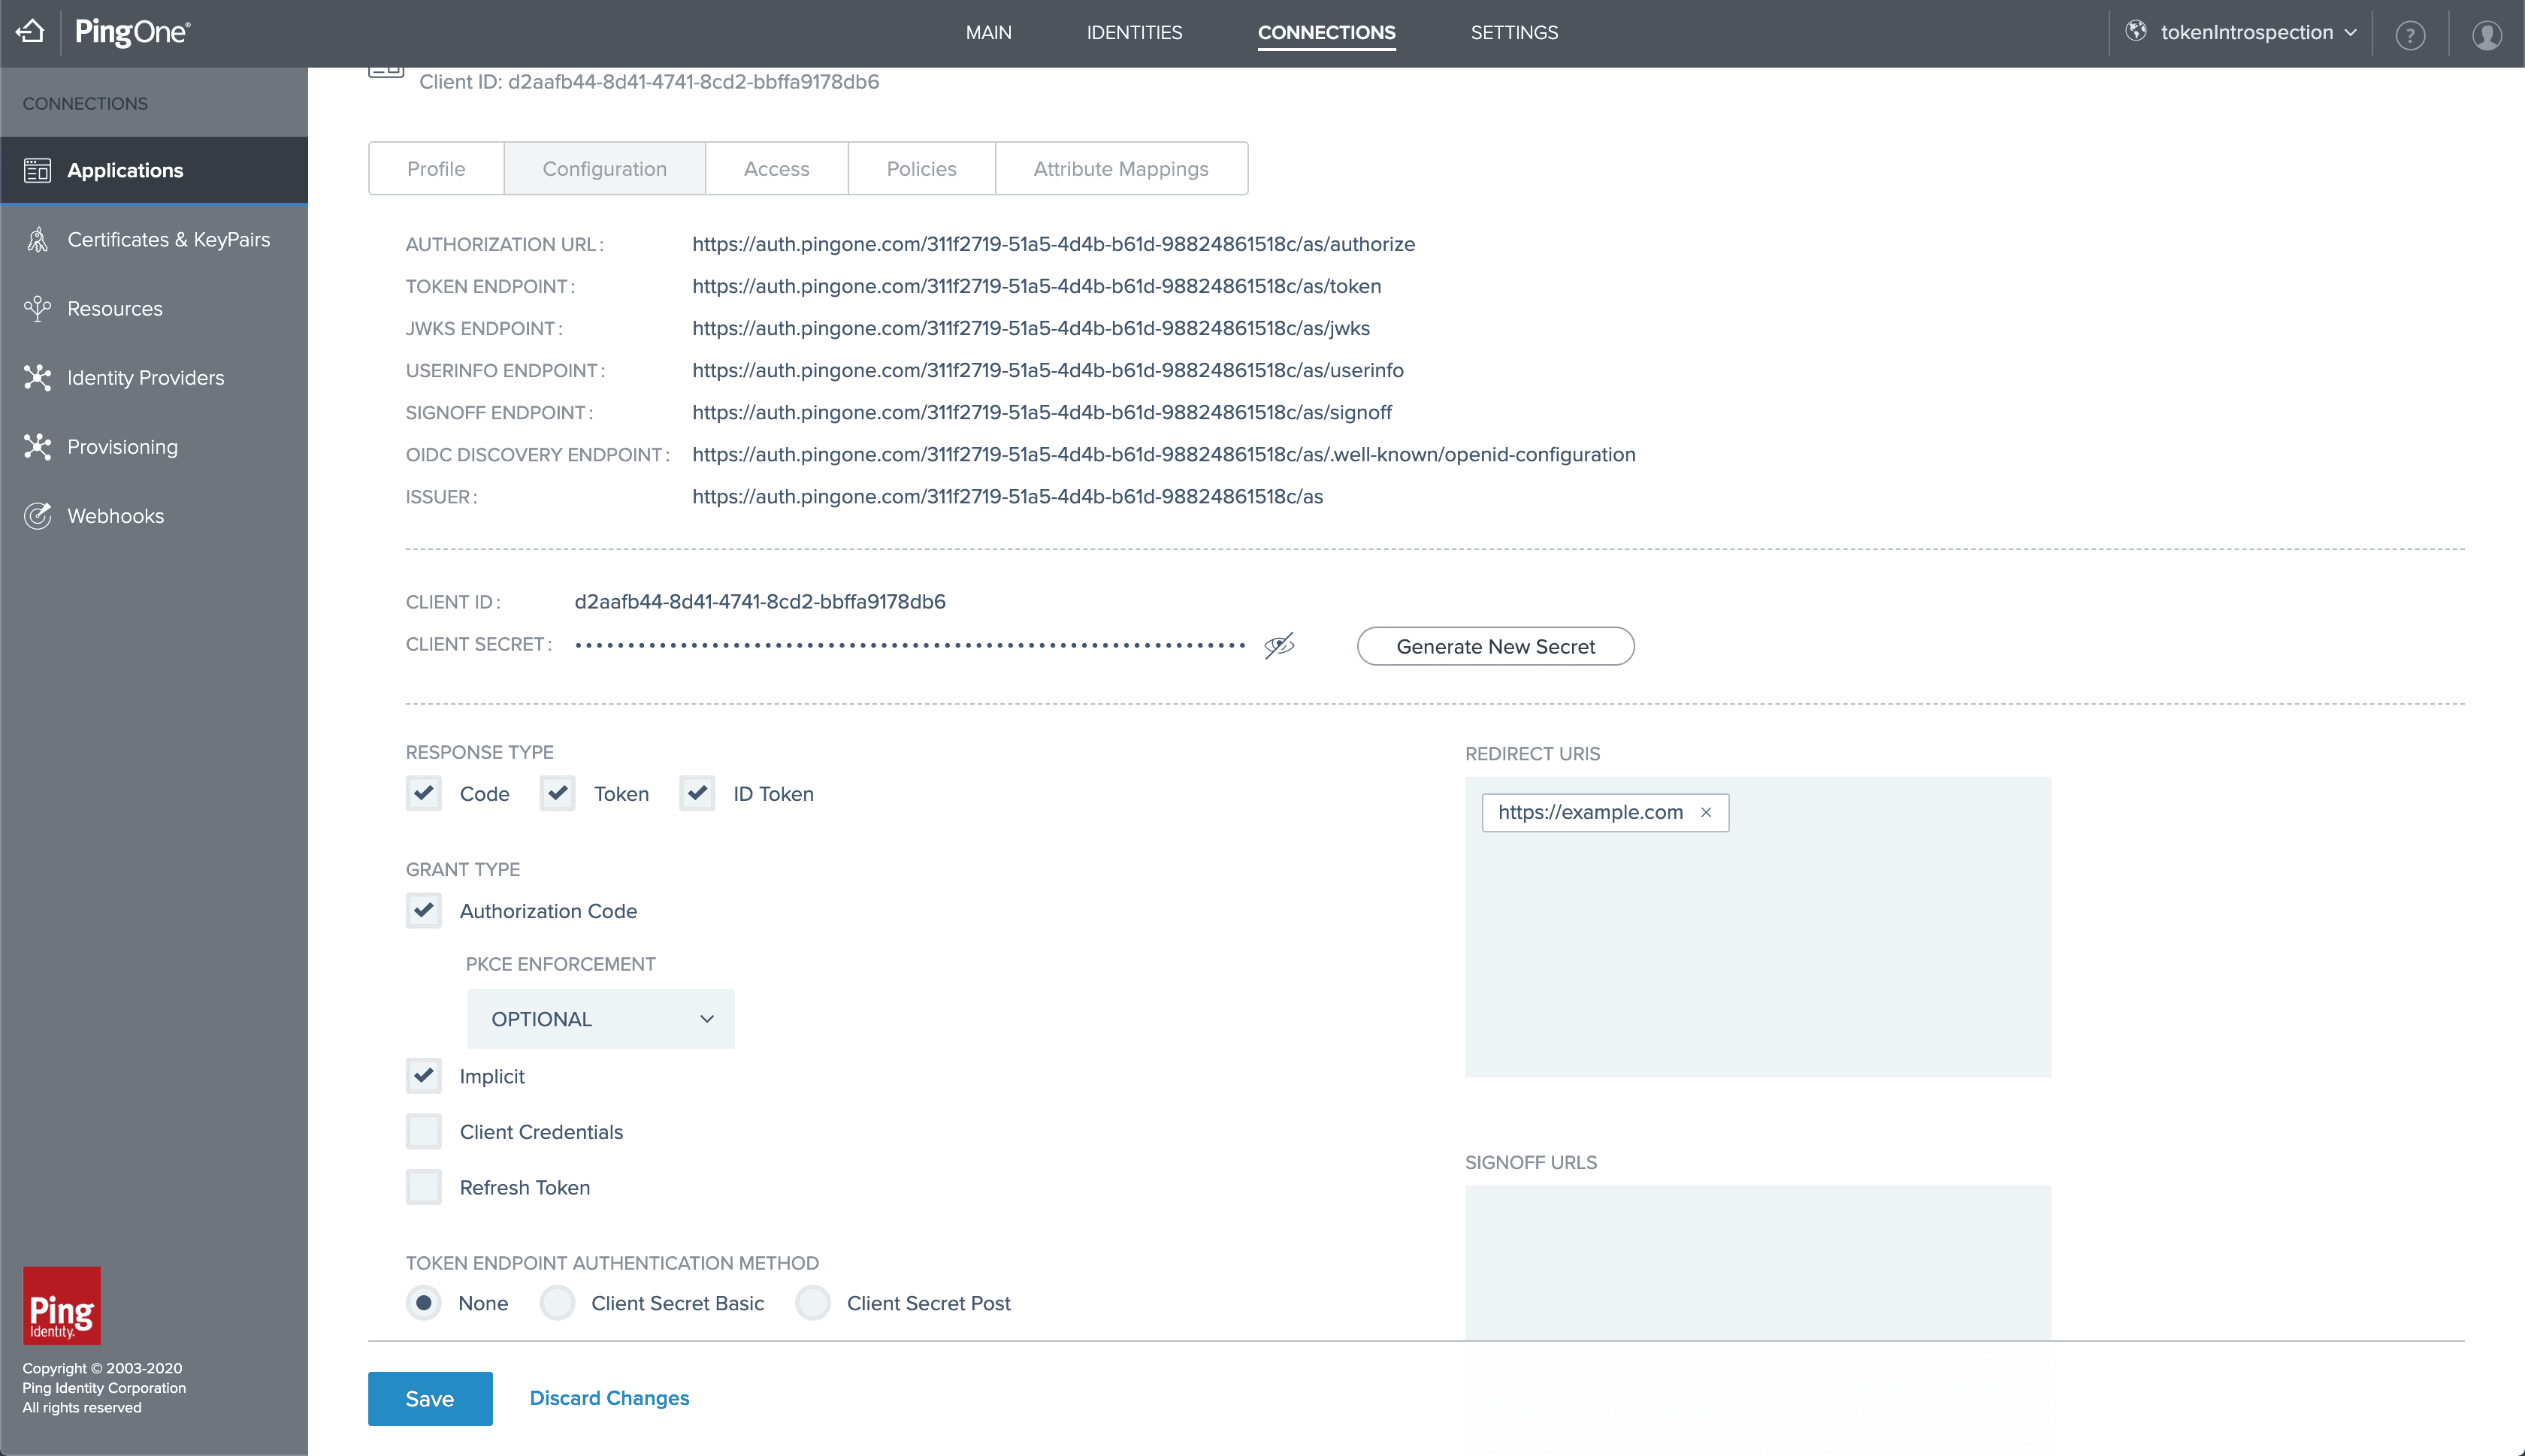2525x1456 pixels.
Task: Click the Applications sidebar icon
Action: pos(37,171)
